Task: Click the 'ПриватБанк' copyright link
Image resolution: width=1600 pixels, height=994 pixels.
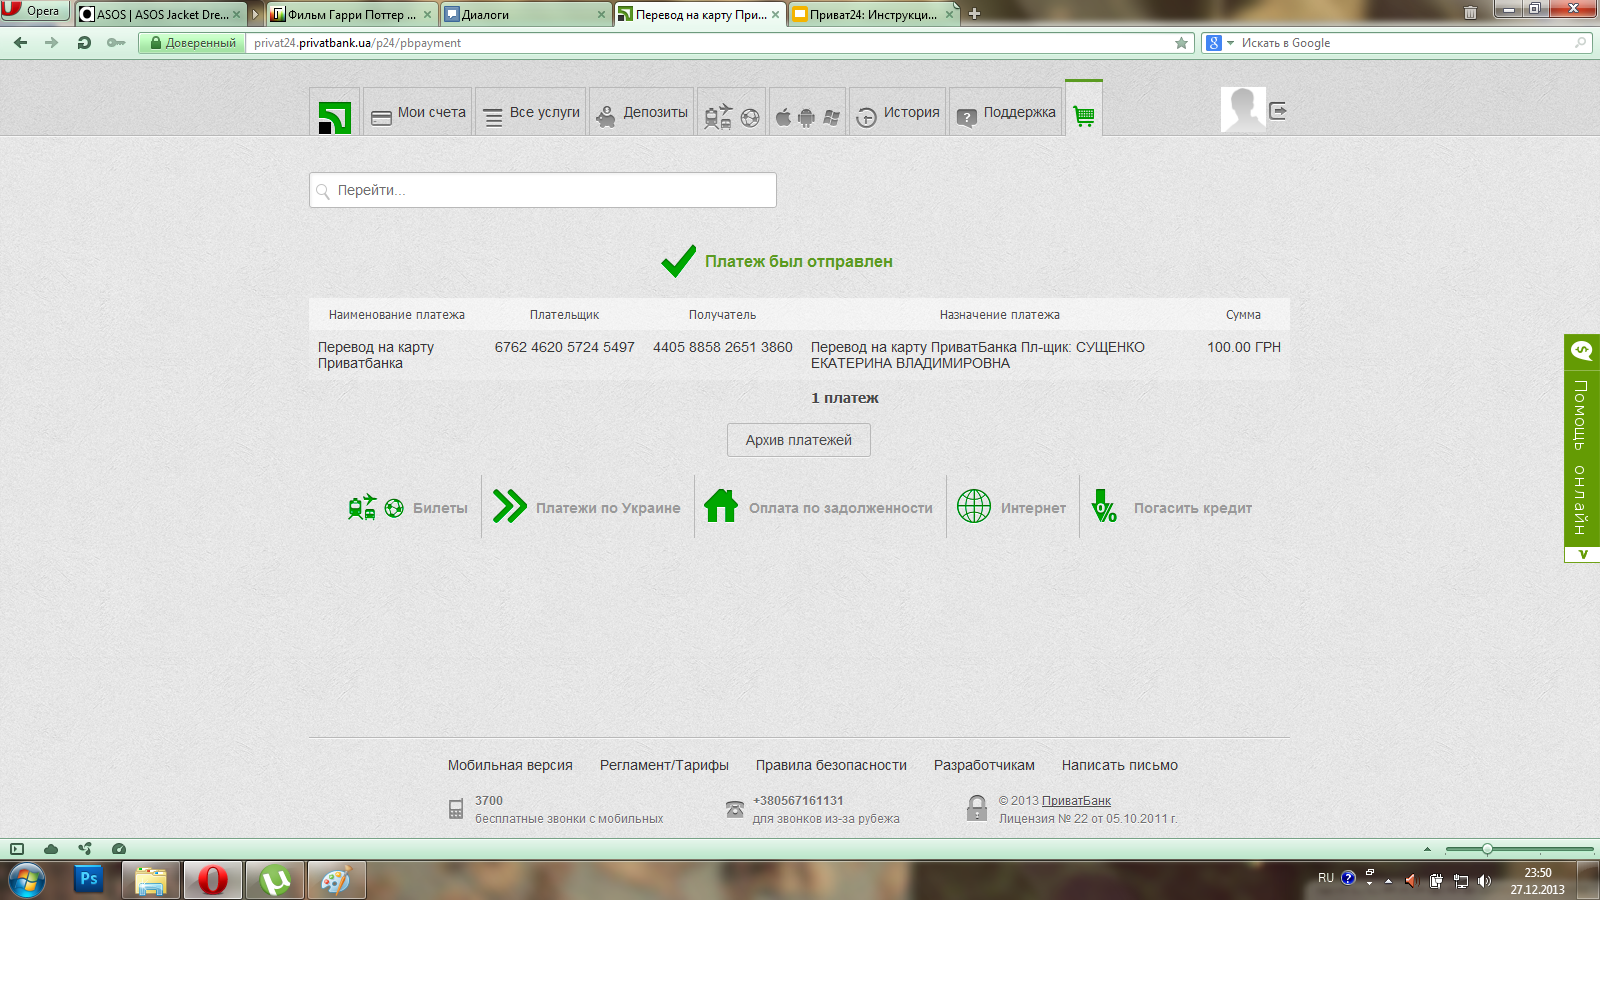Action: pyautogui.click(x=1076, y=801)
